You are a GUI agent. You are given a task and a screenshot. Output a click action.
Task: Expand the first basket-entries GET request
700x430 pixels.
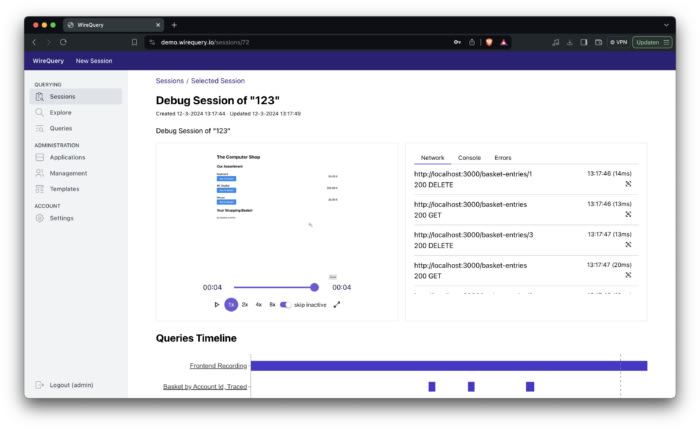(x=628, y=215)
